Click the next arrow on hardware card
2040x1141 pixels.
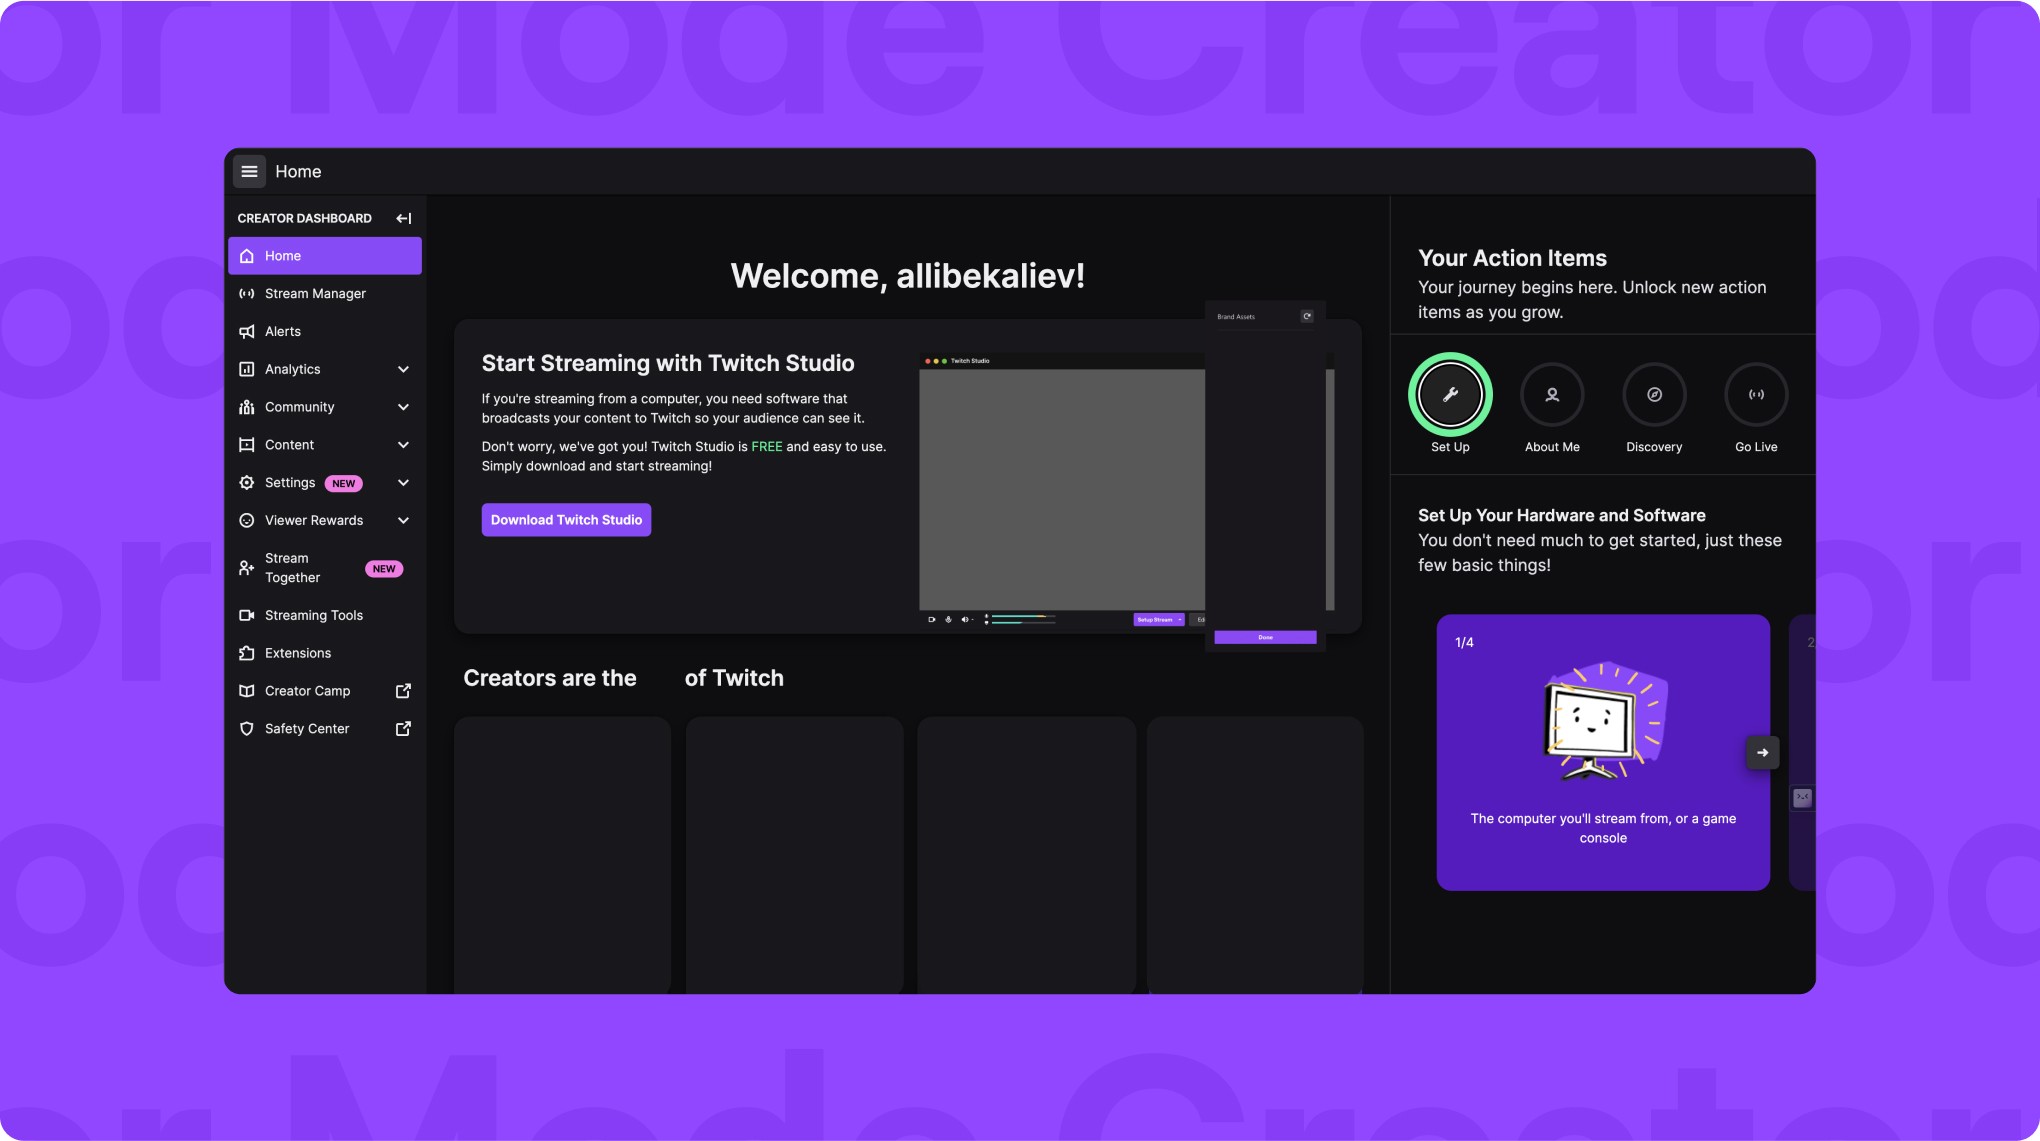pyautogui.click(x=1762, y=752)
